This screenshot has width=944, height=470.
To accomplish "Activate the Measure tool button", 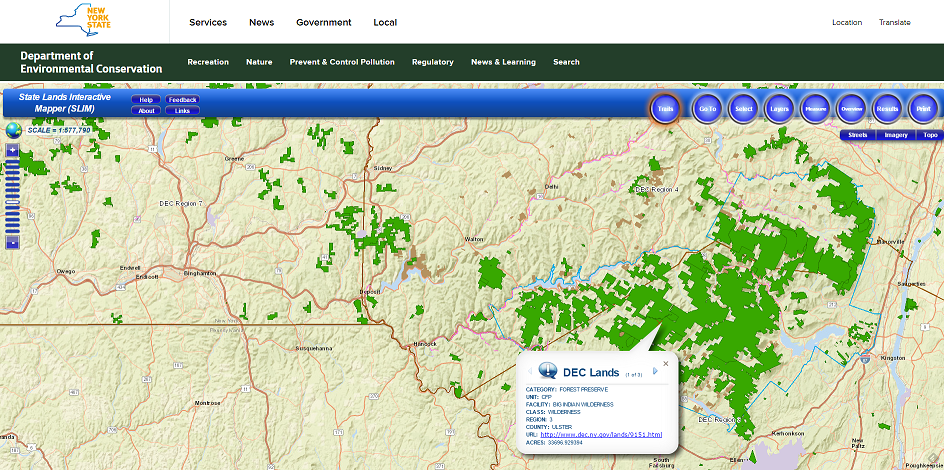I will (x=815, y=109).
